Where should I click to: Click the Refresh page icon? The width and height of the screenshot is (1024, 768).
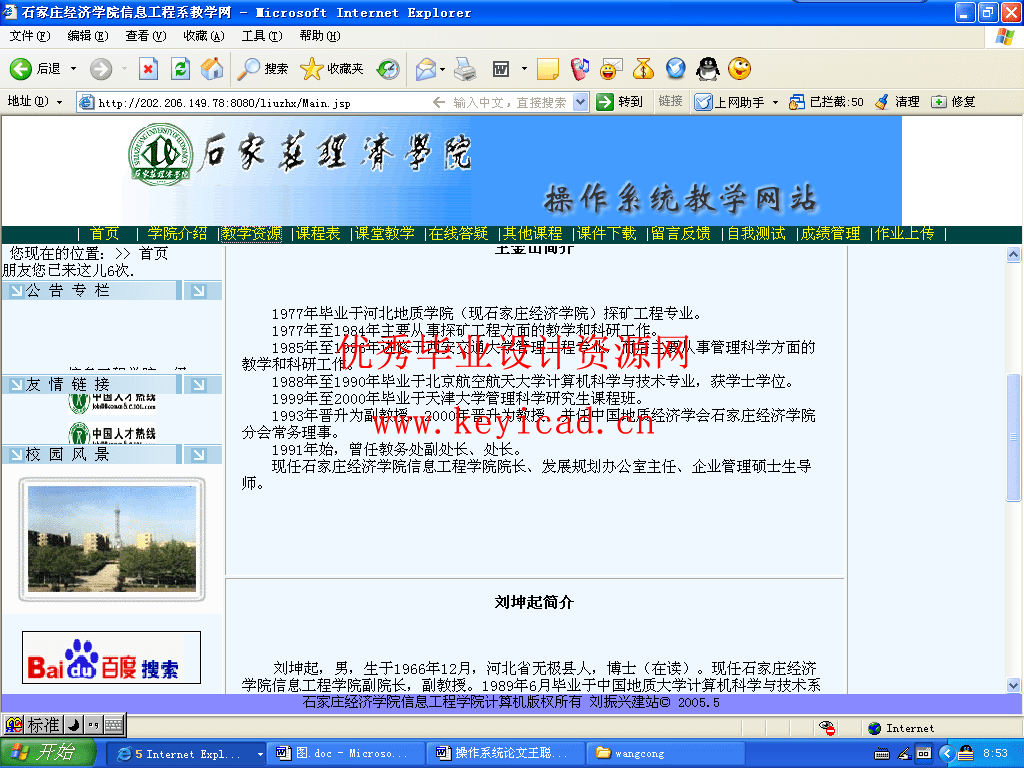pyautogui.click(x=180, y=69)
